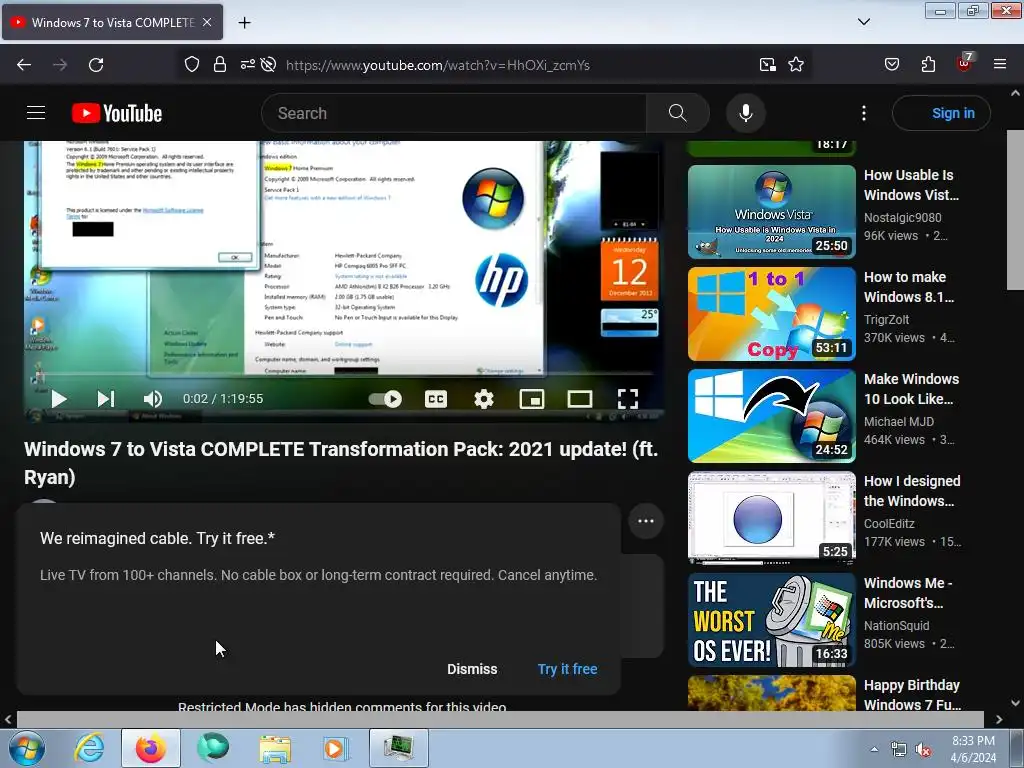This screenshot has width=1024, height=768.
Task: Click the Nostalgic9080 channel name
Action: coord(903,217)
